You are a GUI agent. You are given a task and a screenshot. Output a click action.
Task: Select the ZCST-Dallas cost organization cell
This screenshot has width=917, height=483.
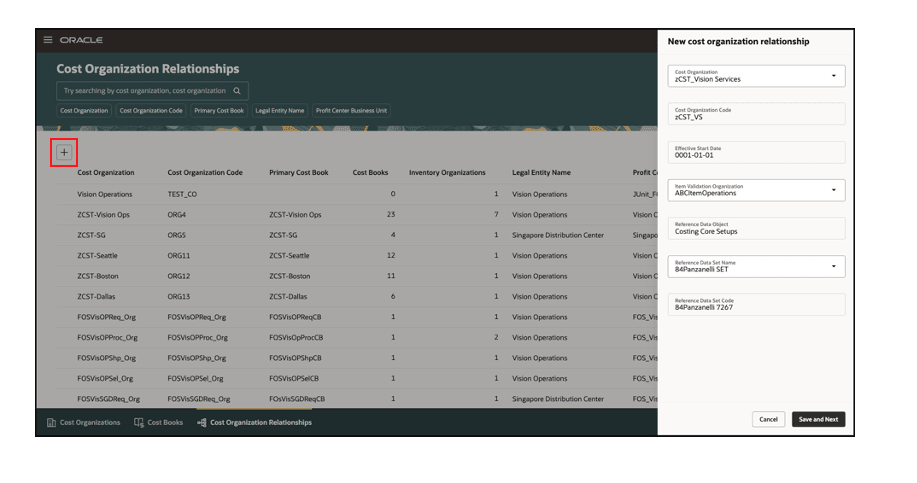point(96,296)
